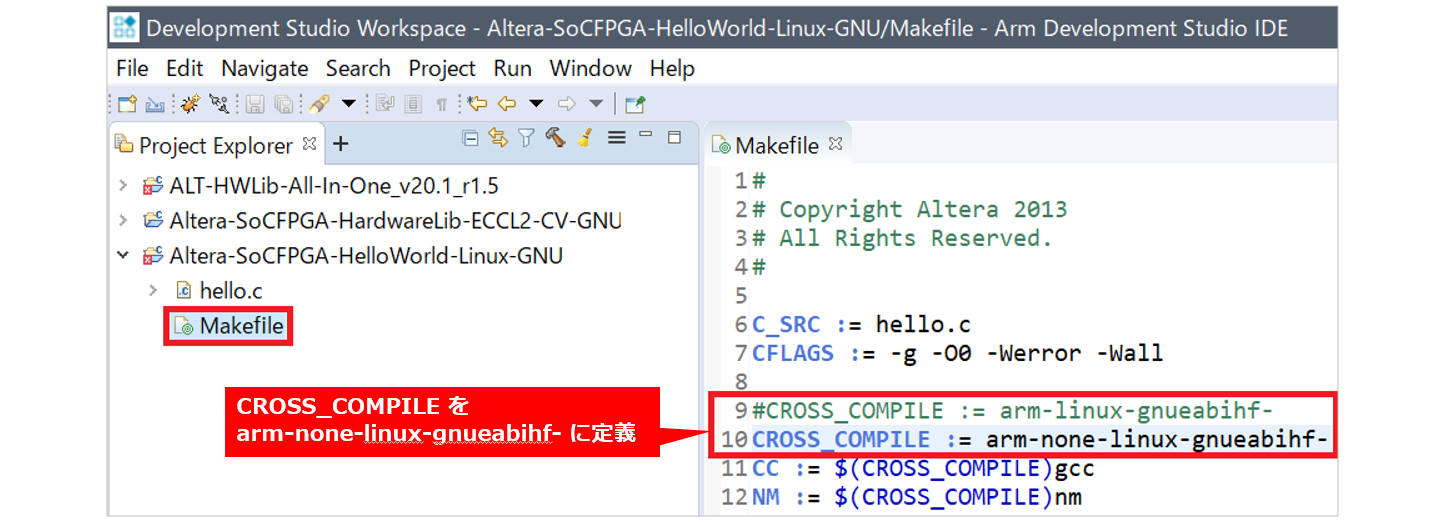
Task: Open Project Explorer view menu icon
Action: [616, 137]
